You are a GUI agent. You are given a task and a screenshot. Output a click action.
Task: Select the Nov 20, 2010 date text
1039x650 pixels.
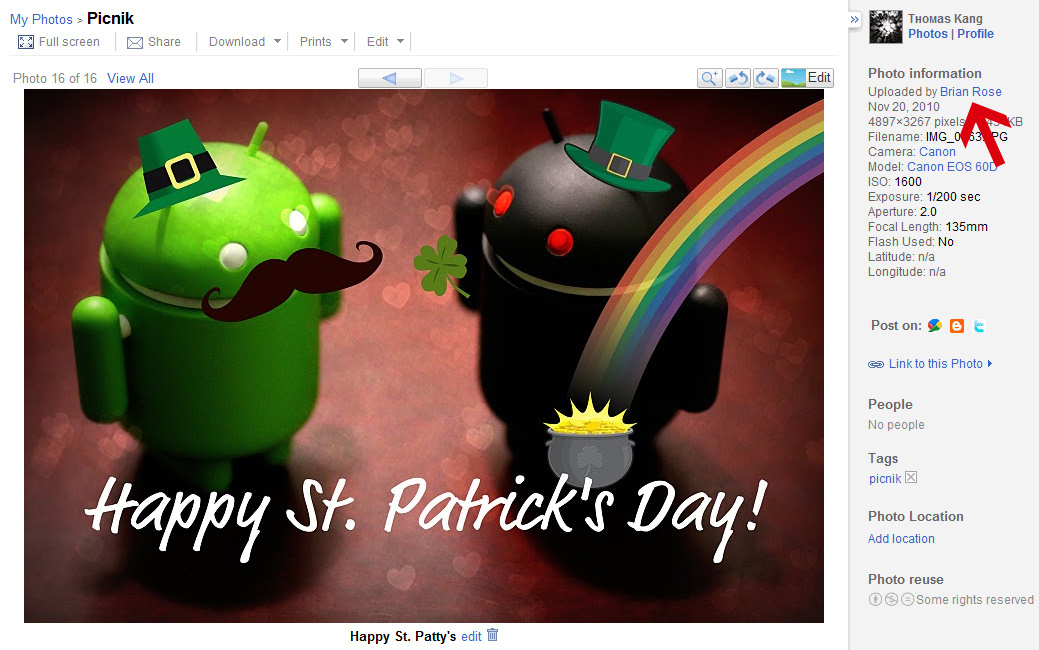click(904, 107)
